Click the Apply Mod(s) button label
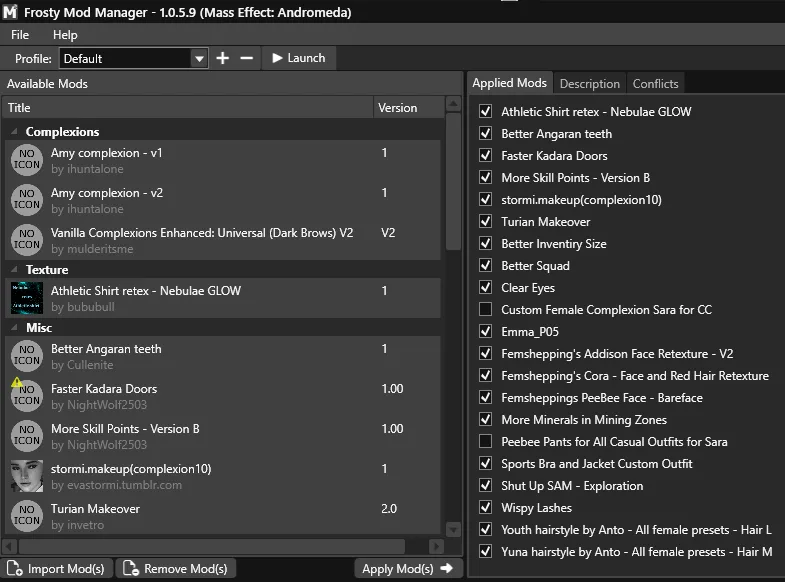Image resolution: width=785 pixels, height=582 pixels. (398, 569)
